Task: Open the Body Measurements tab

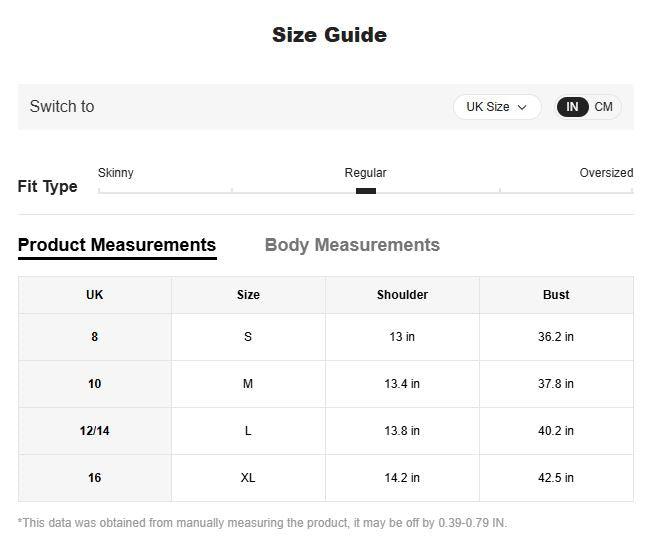Action: coord(352,245)
